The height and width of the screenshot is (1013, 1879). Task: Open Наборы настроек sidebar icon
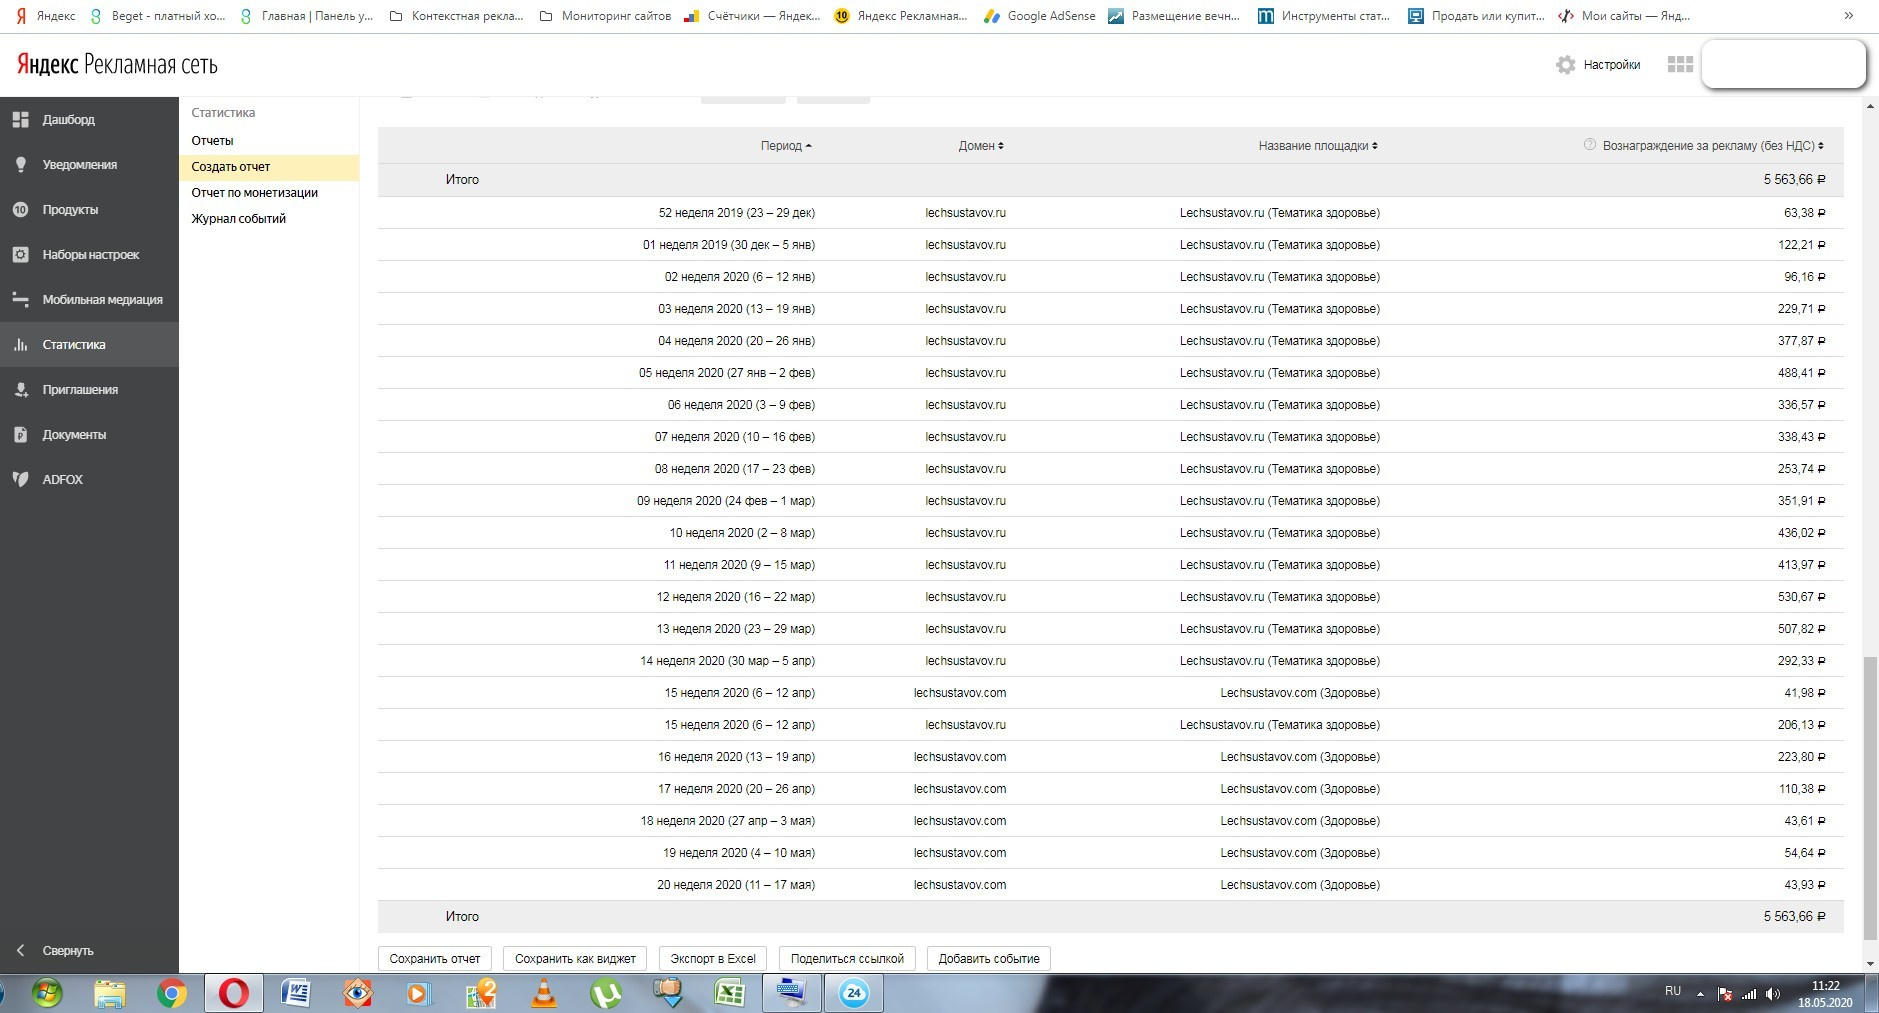(x=20, y=255)
